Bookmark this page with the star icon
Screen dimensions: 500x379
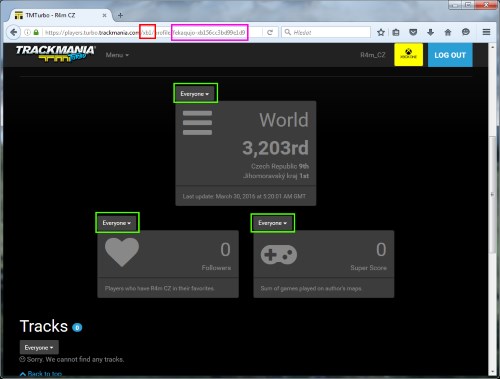(381, 32)
